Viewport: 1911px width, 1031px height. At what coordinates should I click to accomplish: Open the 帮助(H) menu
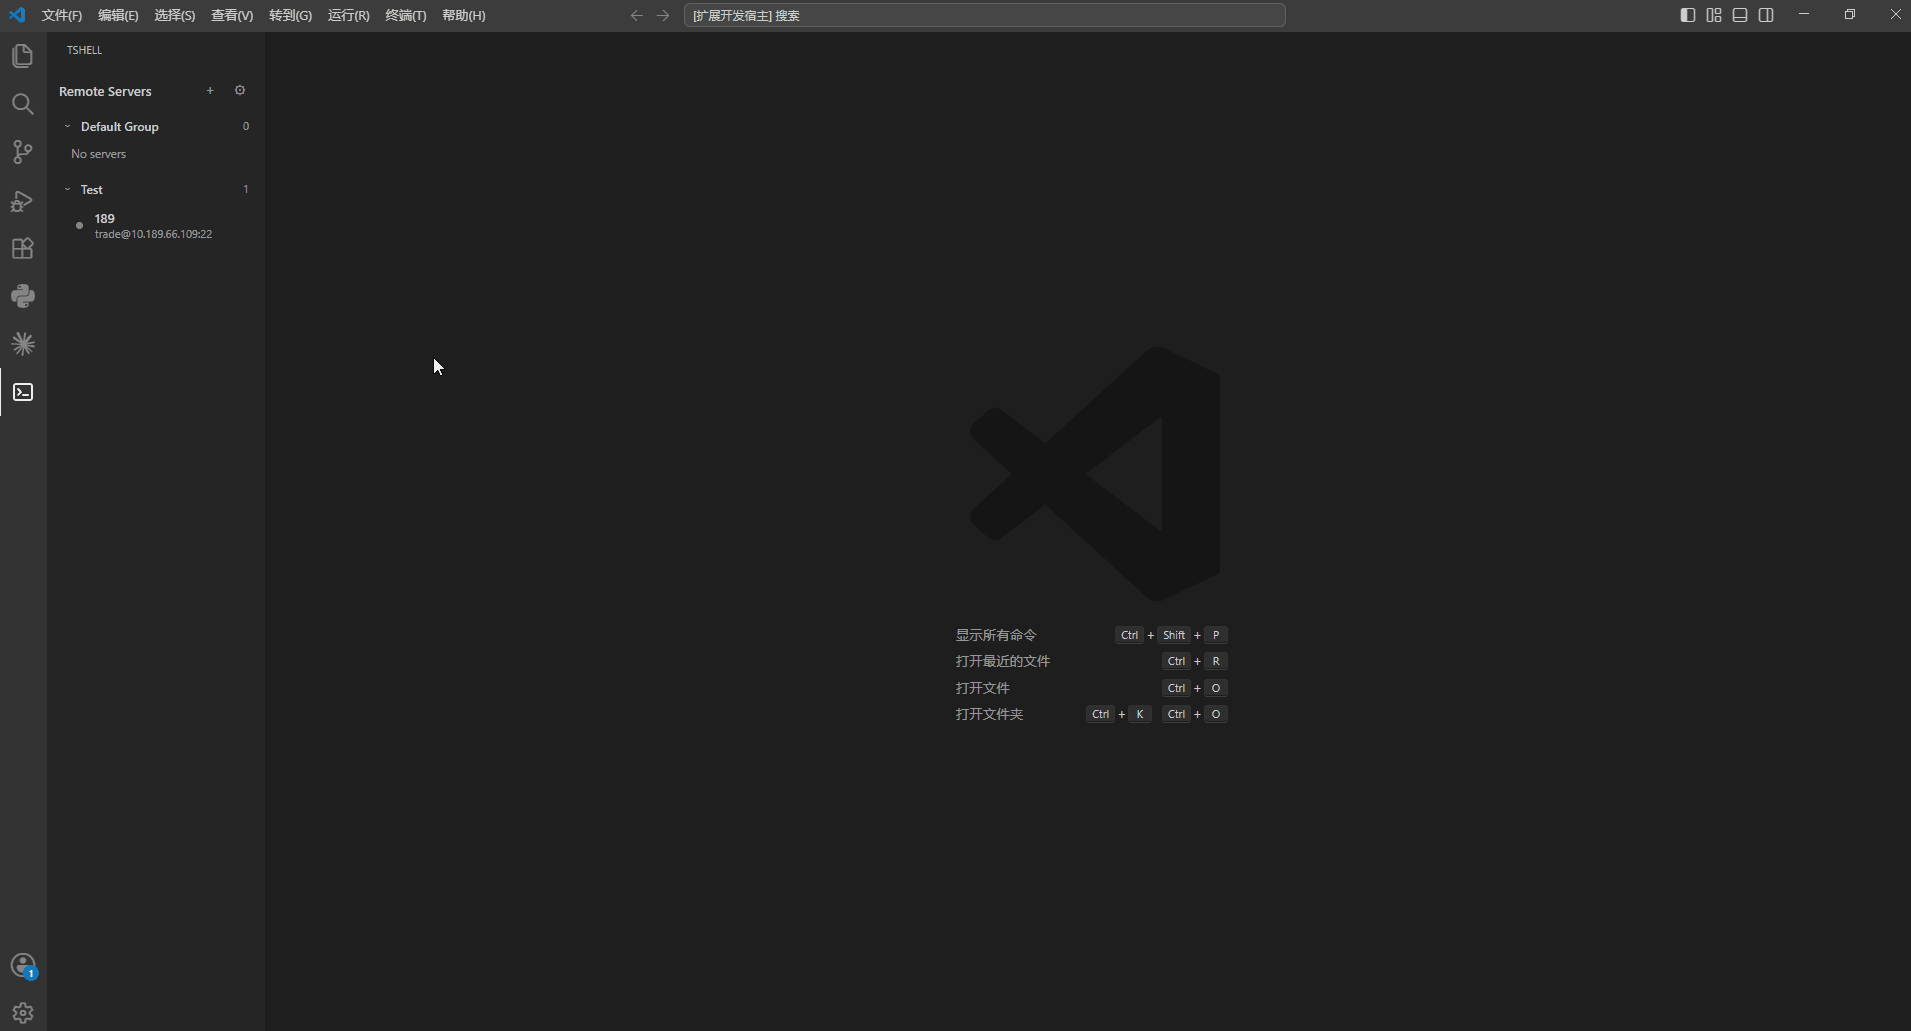coord(464,15)
